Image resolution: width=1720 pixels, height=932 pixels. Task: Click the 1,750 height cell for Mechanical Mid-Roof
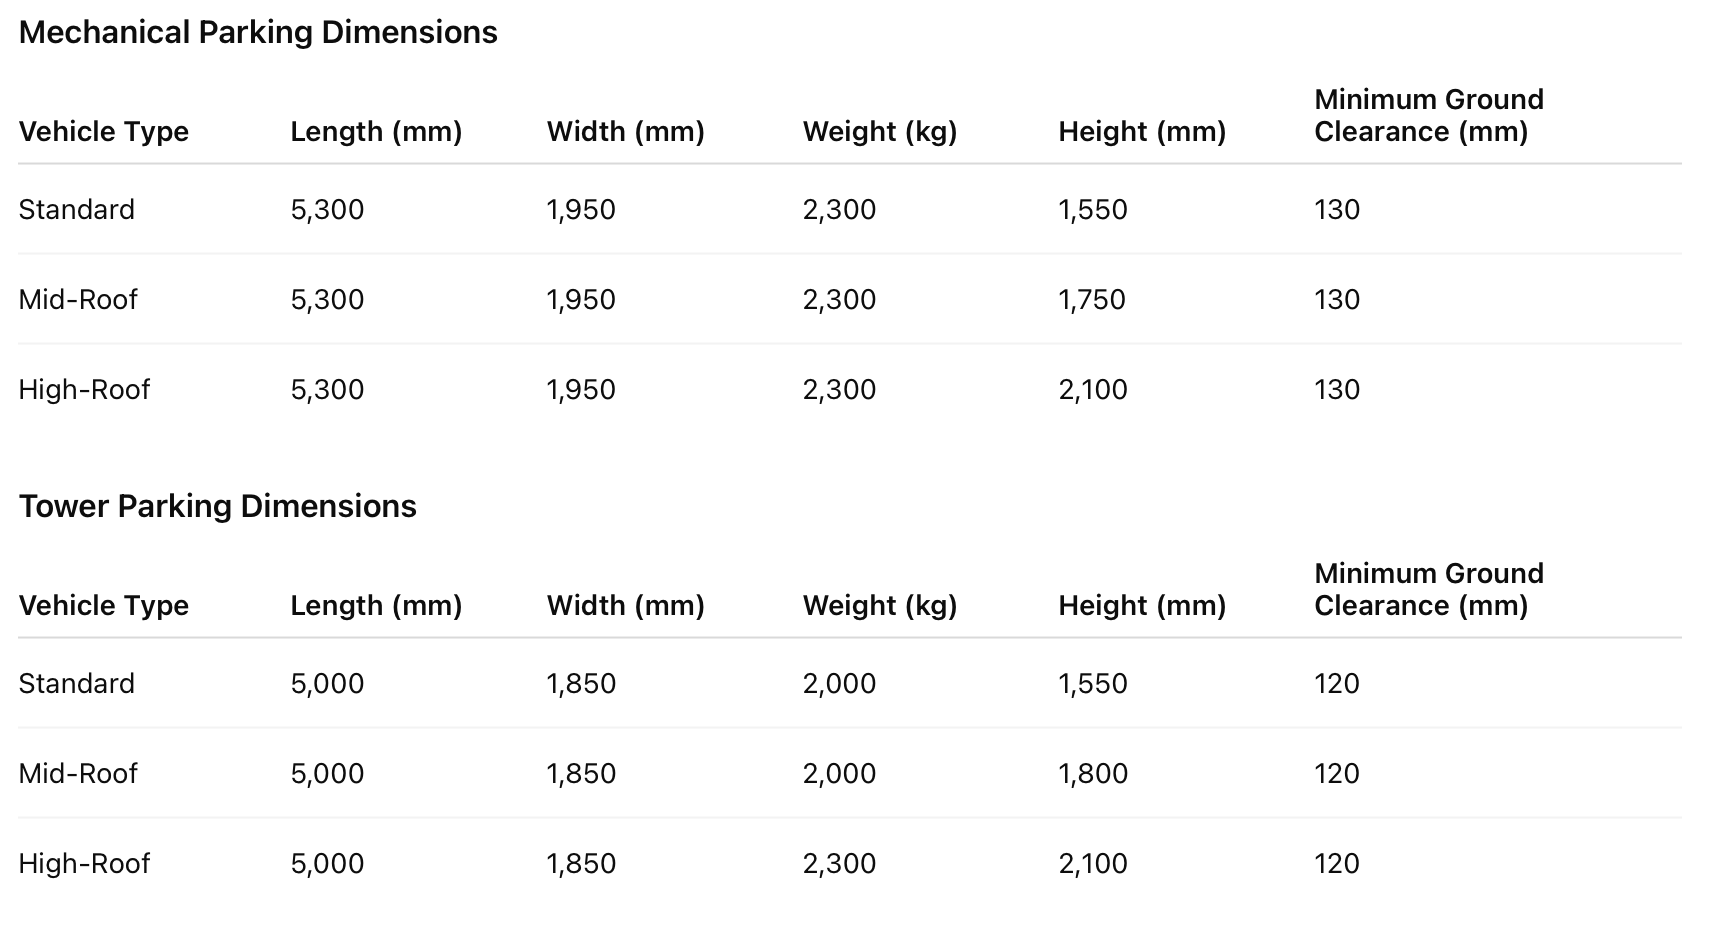click(x=1092, y=299)
